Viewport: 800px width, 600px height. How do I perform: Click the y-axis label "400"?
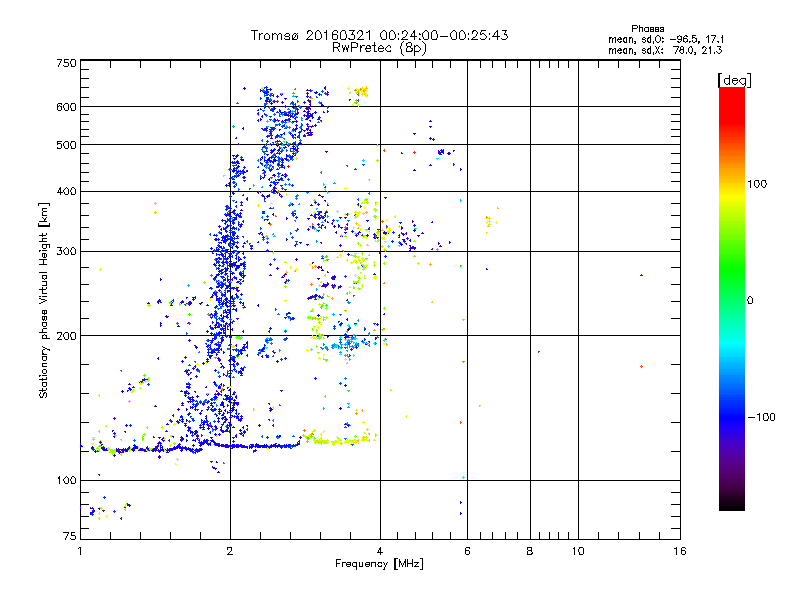66,191
